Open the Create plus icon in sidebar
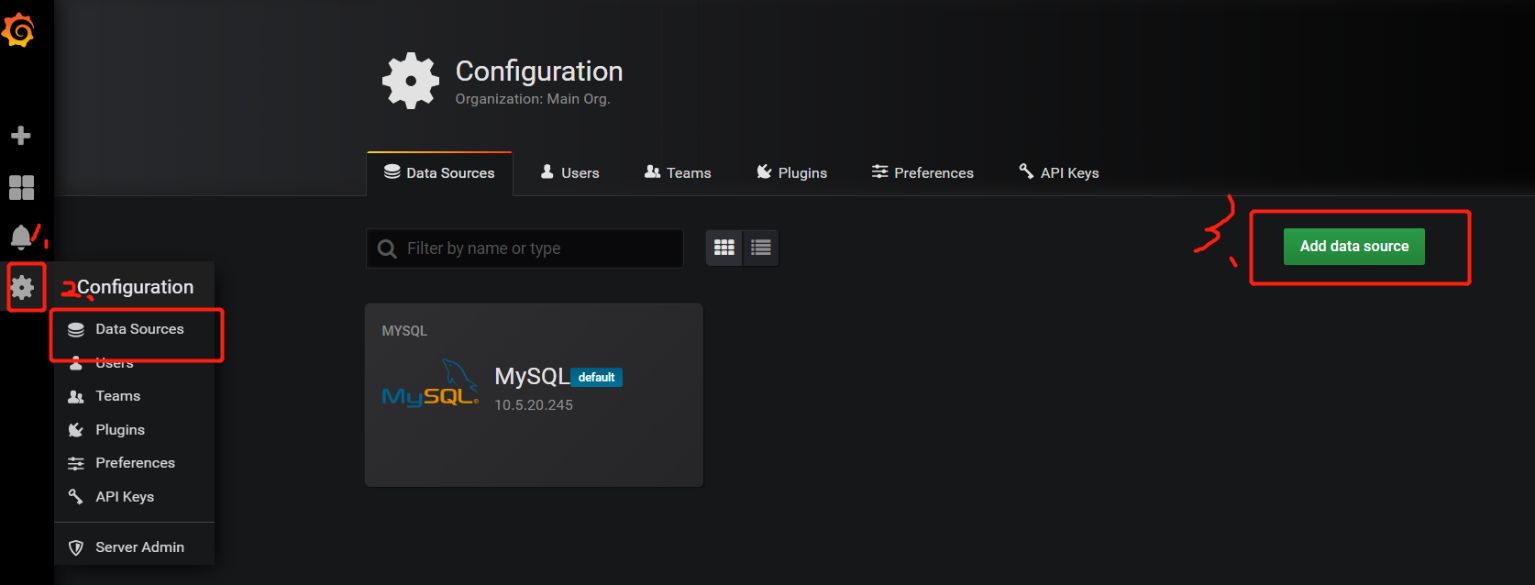This screenshot has height=585, width=1535. 21,136
